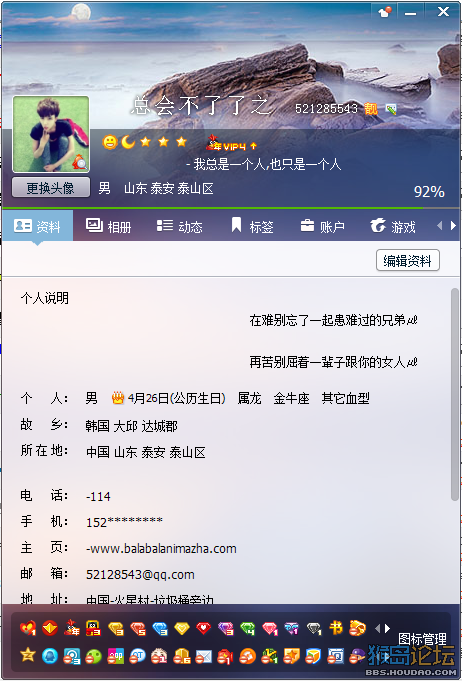Click the skin changer icon in title bar
The width and height of the screenshot is (462, 681).
tap(385, 12)
